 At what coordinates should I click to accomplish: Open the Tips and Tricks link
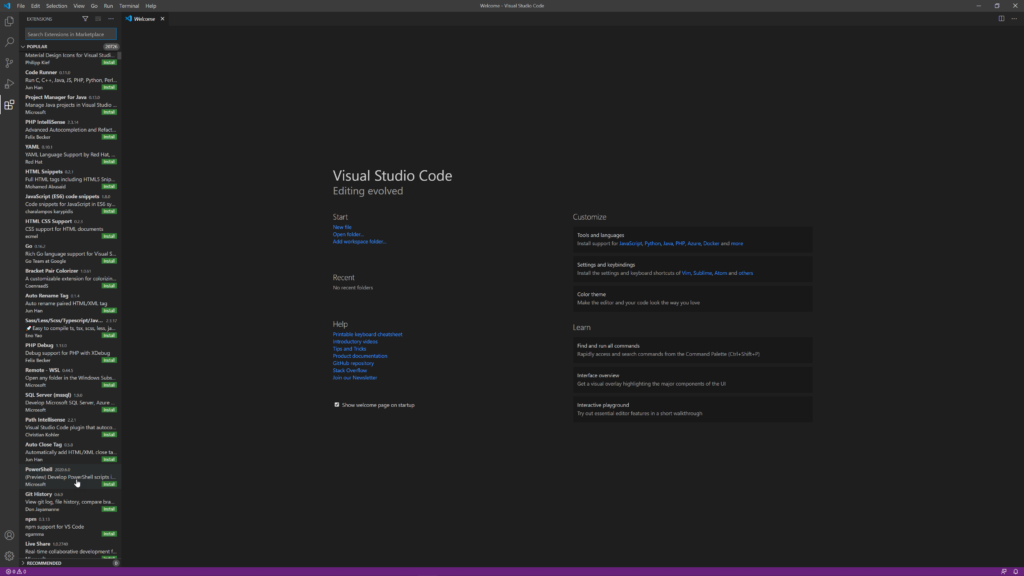tap(349, 349)
